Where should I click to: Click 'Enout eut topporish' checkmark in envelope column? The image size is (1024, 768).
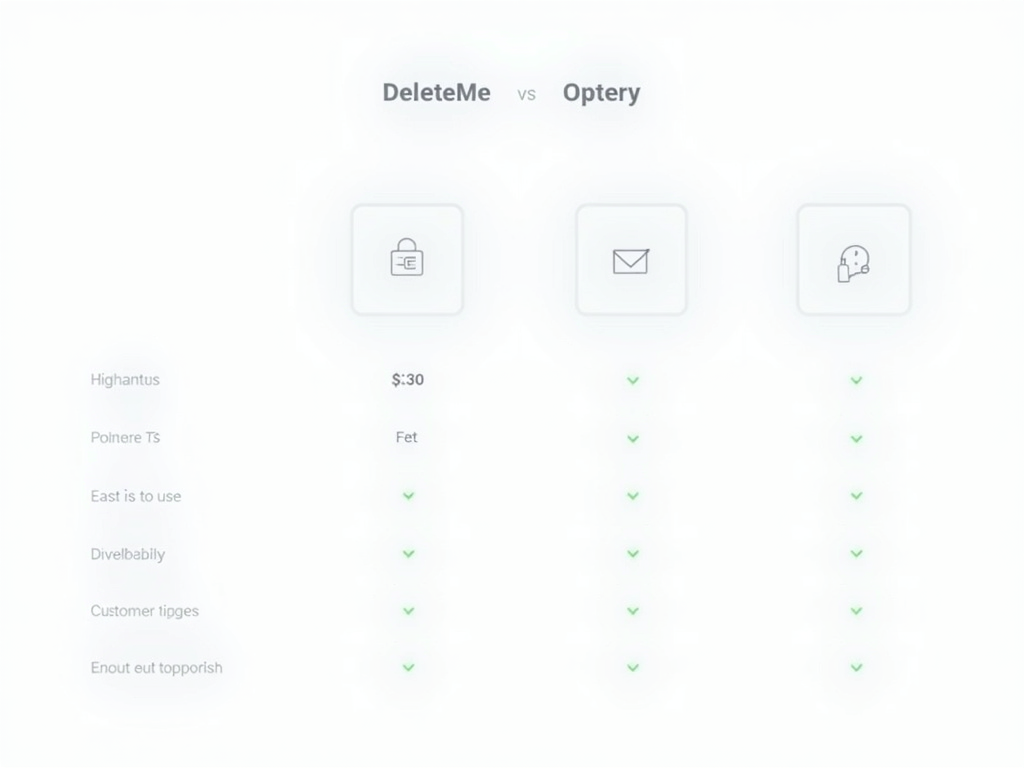633,667
